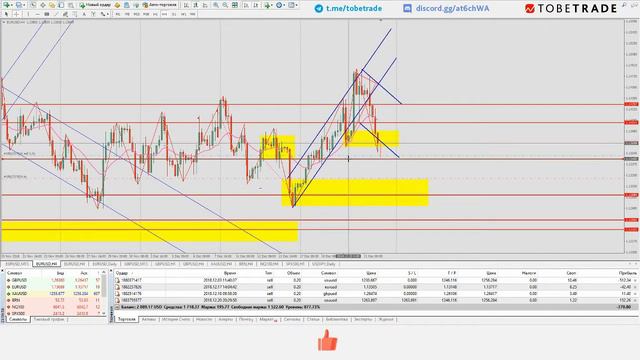Select the Vertical Line drawing tool
640x360 pixels.
point(28,14)
